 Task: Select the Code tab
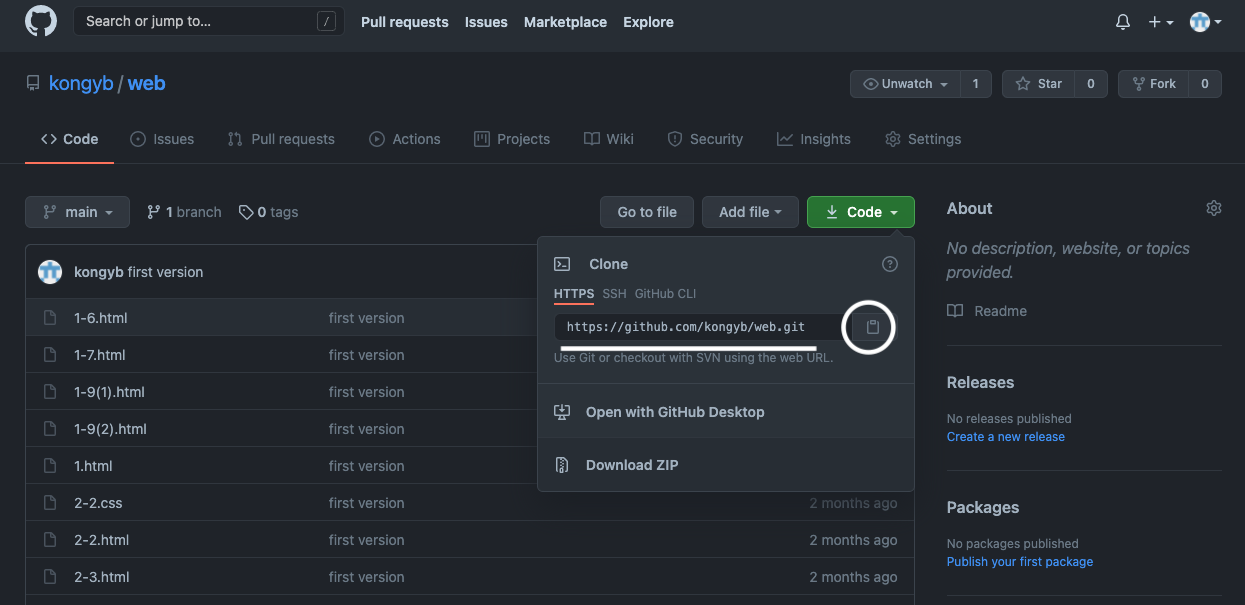tap(69, 139)
